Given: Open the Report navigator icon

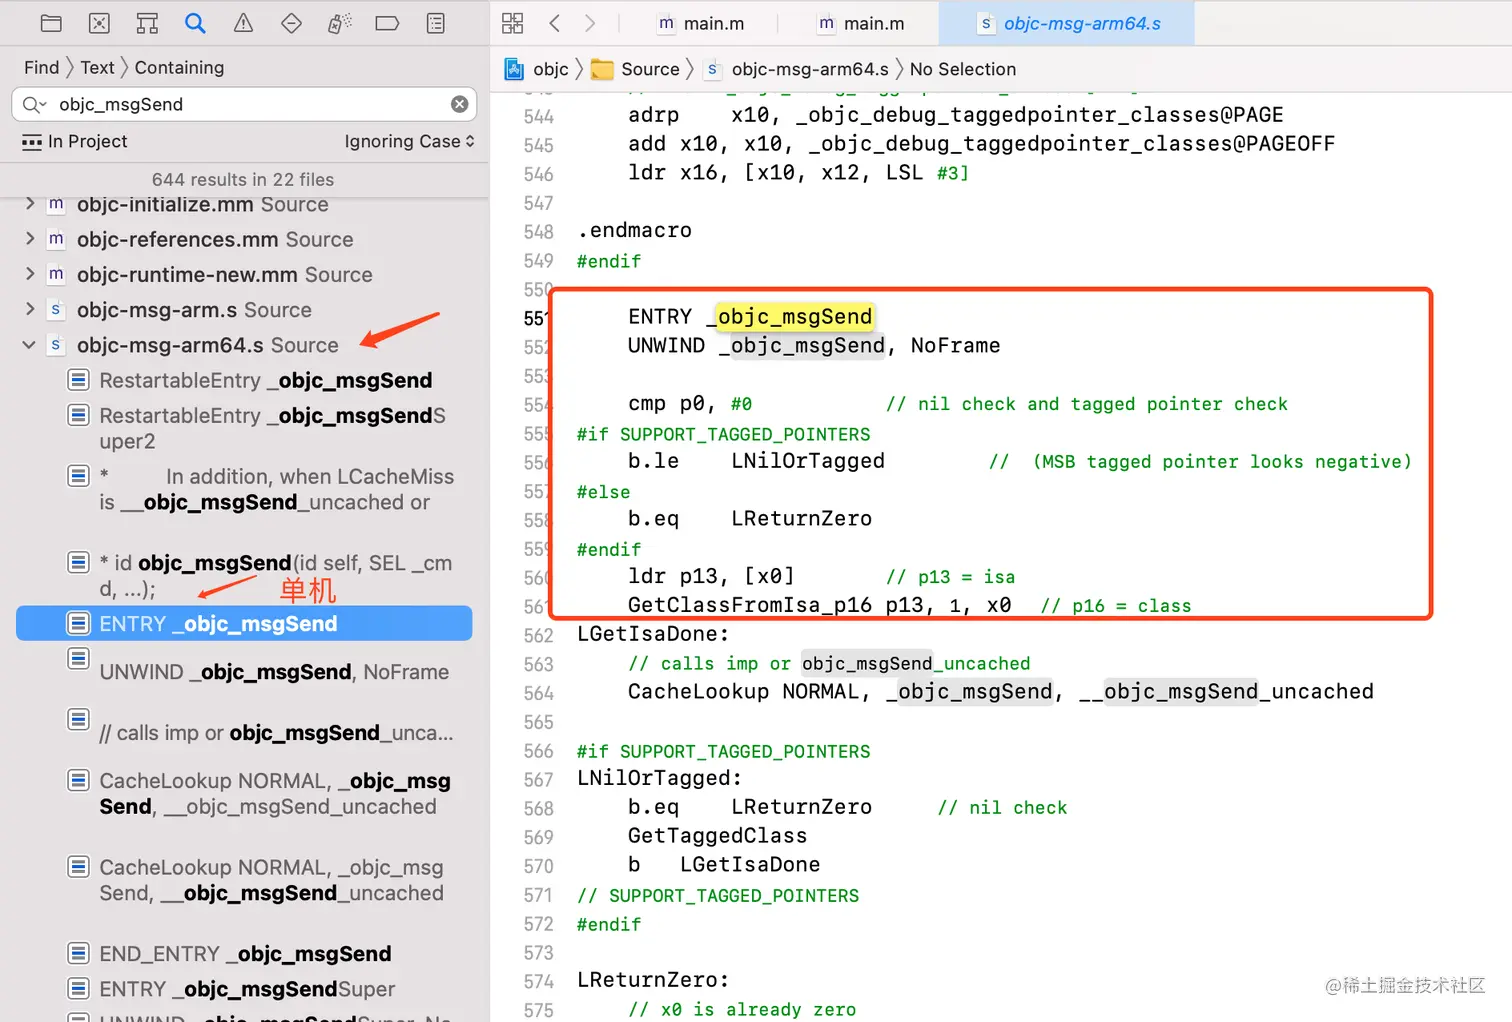Looking at the screenshot, I should (x=435, y=23).
